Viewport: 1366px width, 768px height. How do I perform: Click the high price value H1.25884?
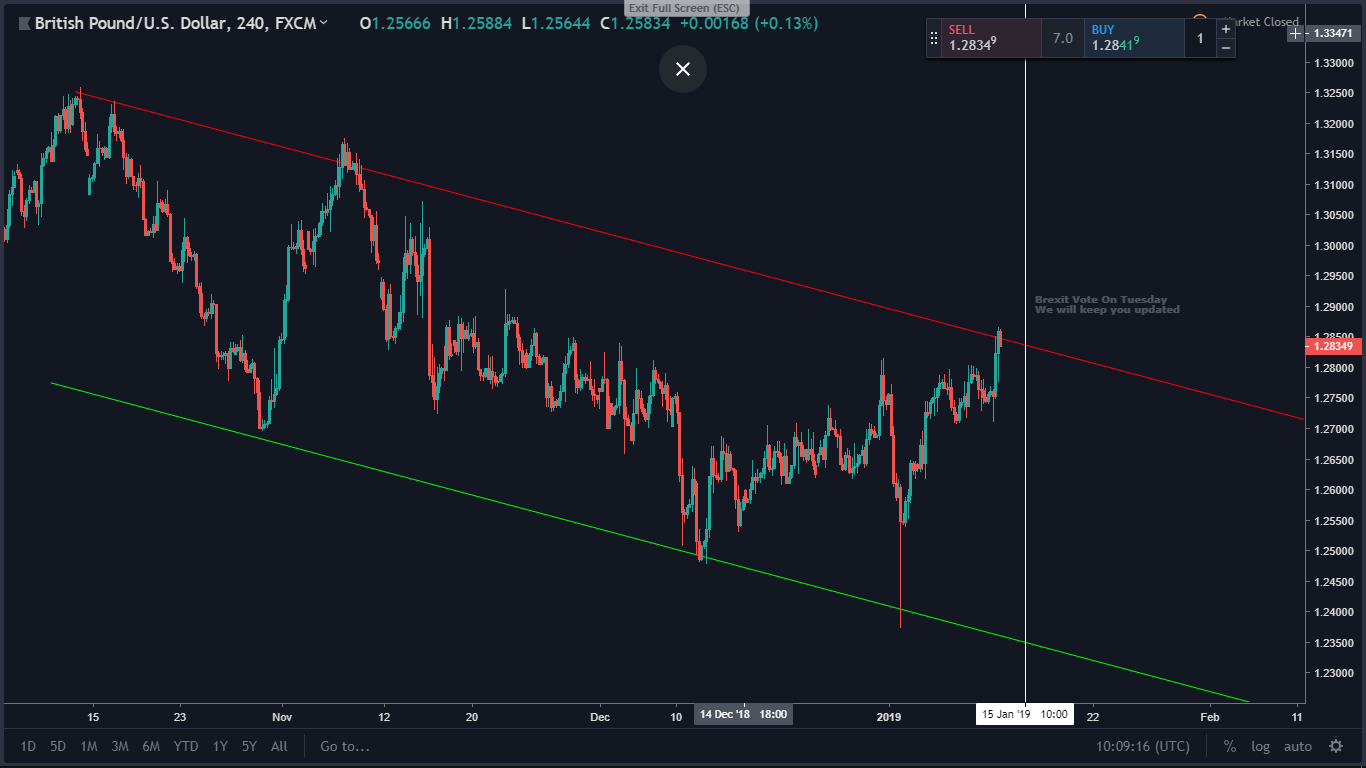point(476,22)
